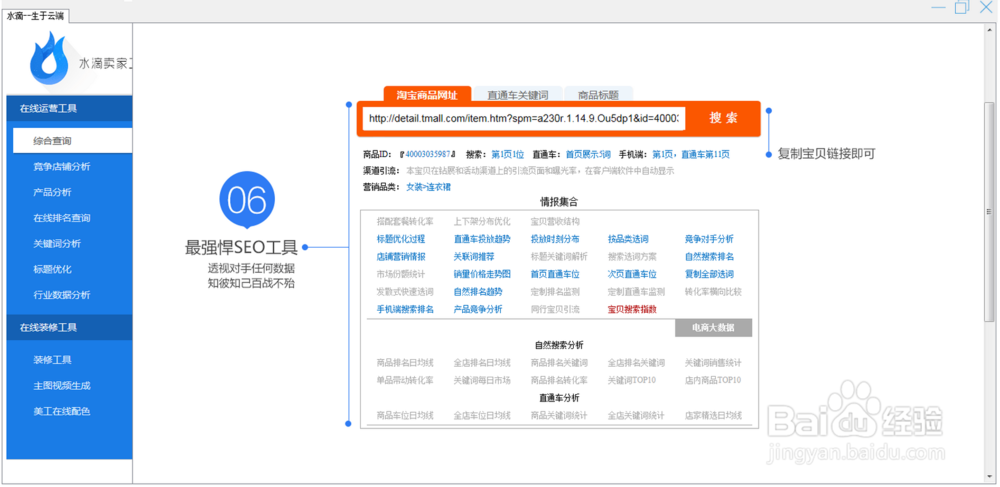Collapse the 在线装修工具 section header
1000x487 pixels.
[70, 327]
